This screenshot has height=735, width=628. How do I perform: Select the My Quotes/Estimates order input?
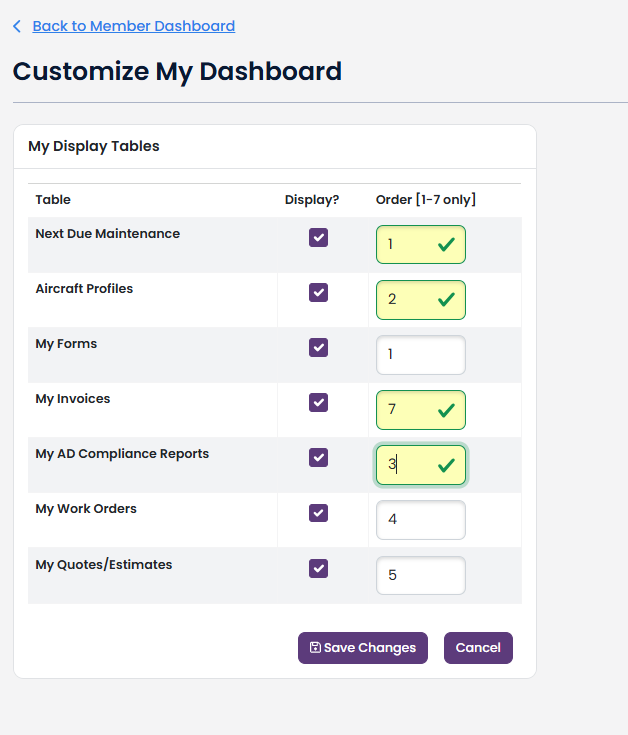tap(420, 576)
